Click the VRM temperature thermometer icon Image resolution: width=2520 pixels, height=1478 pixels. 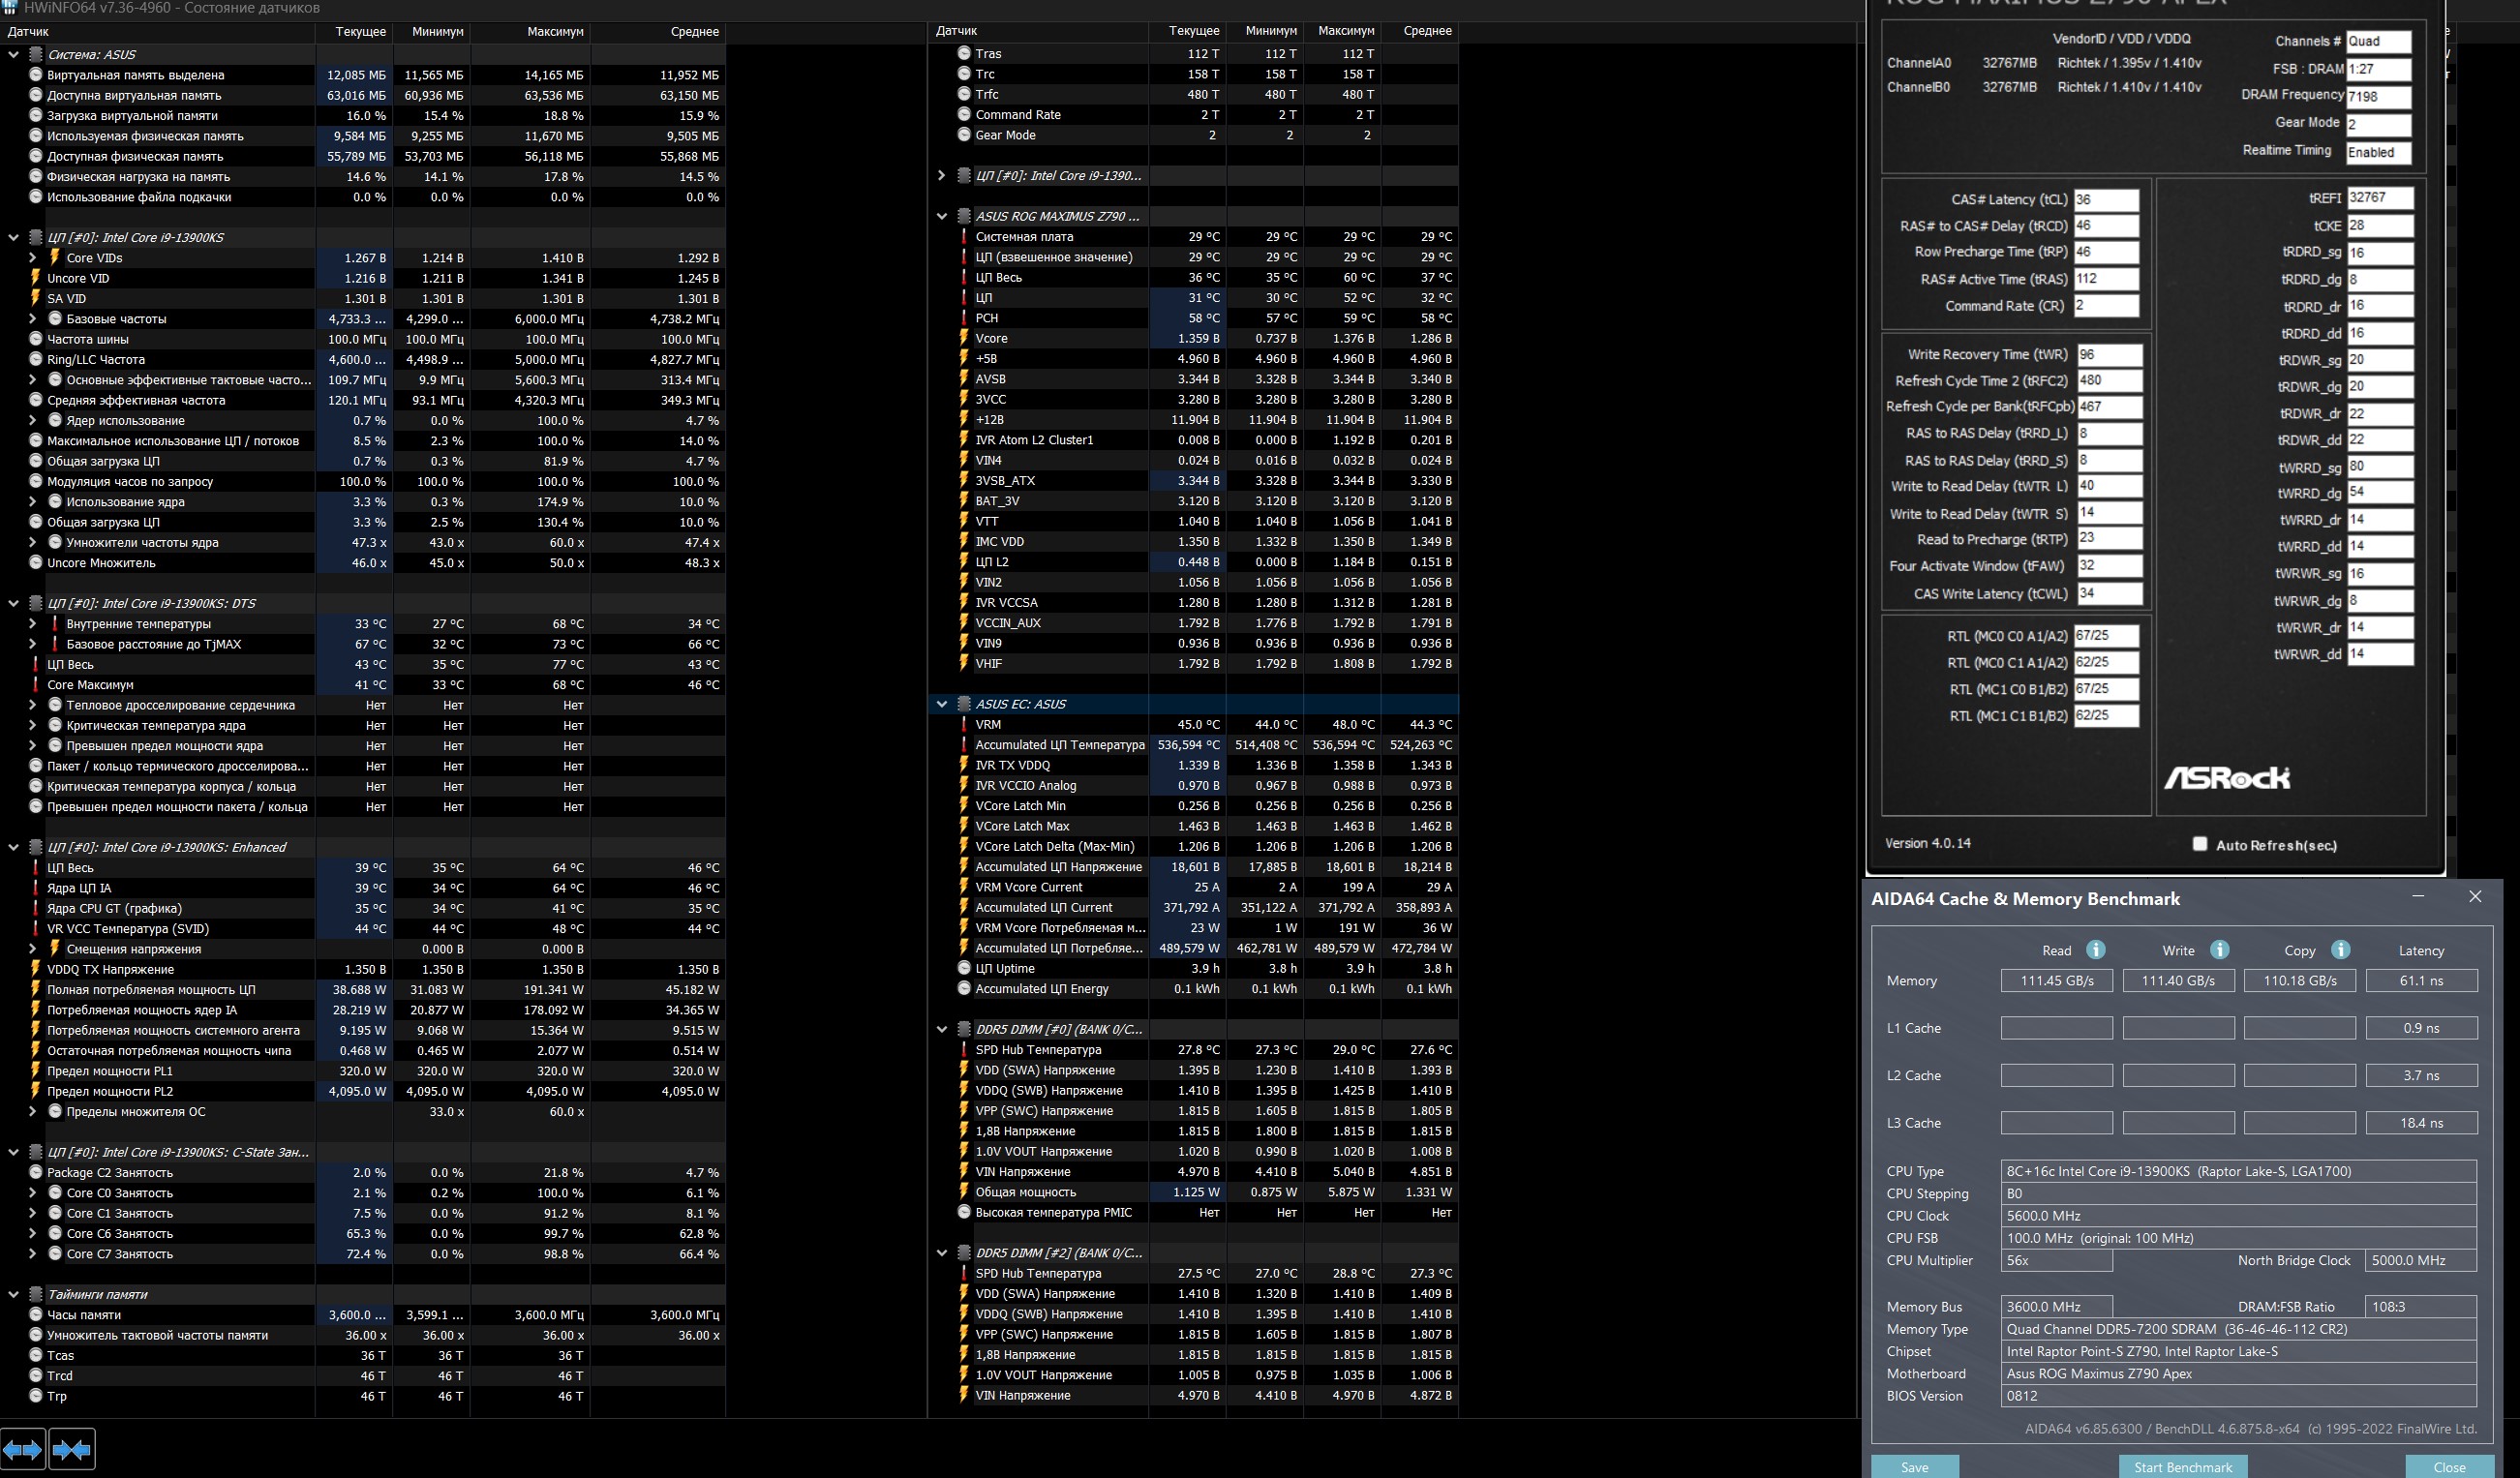click(x=964, y=724)
